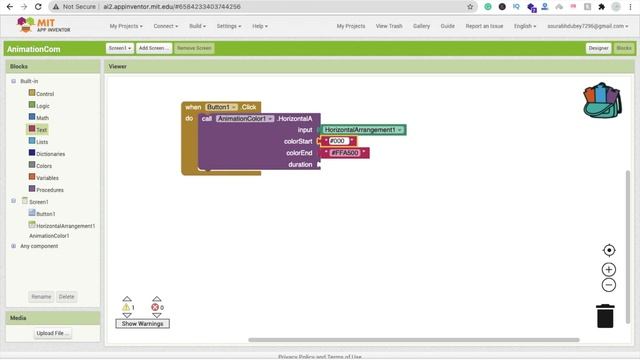Jump to the previous error
Image resolution: width=640 pixels, height=360 pixels.
157,299
